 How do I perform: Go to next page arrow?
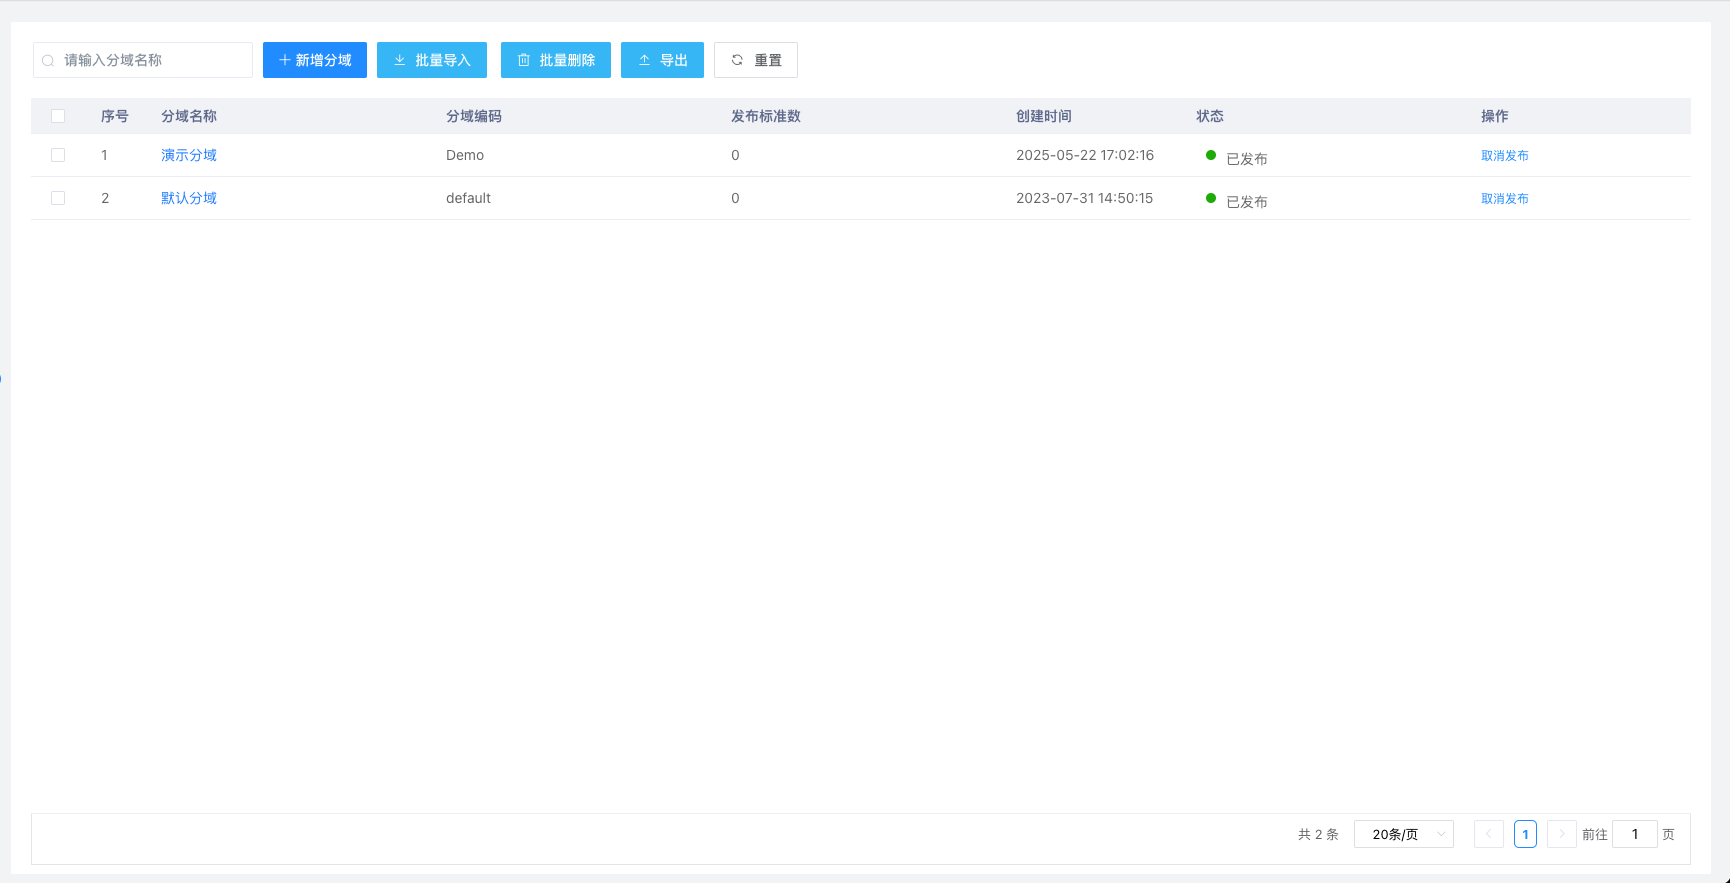(1561, 834)
